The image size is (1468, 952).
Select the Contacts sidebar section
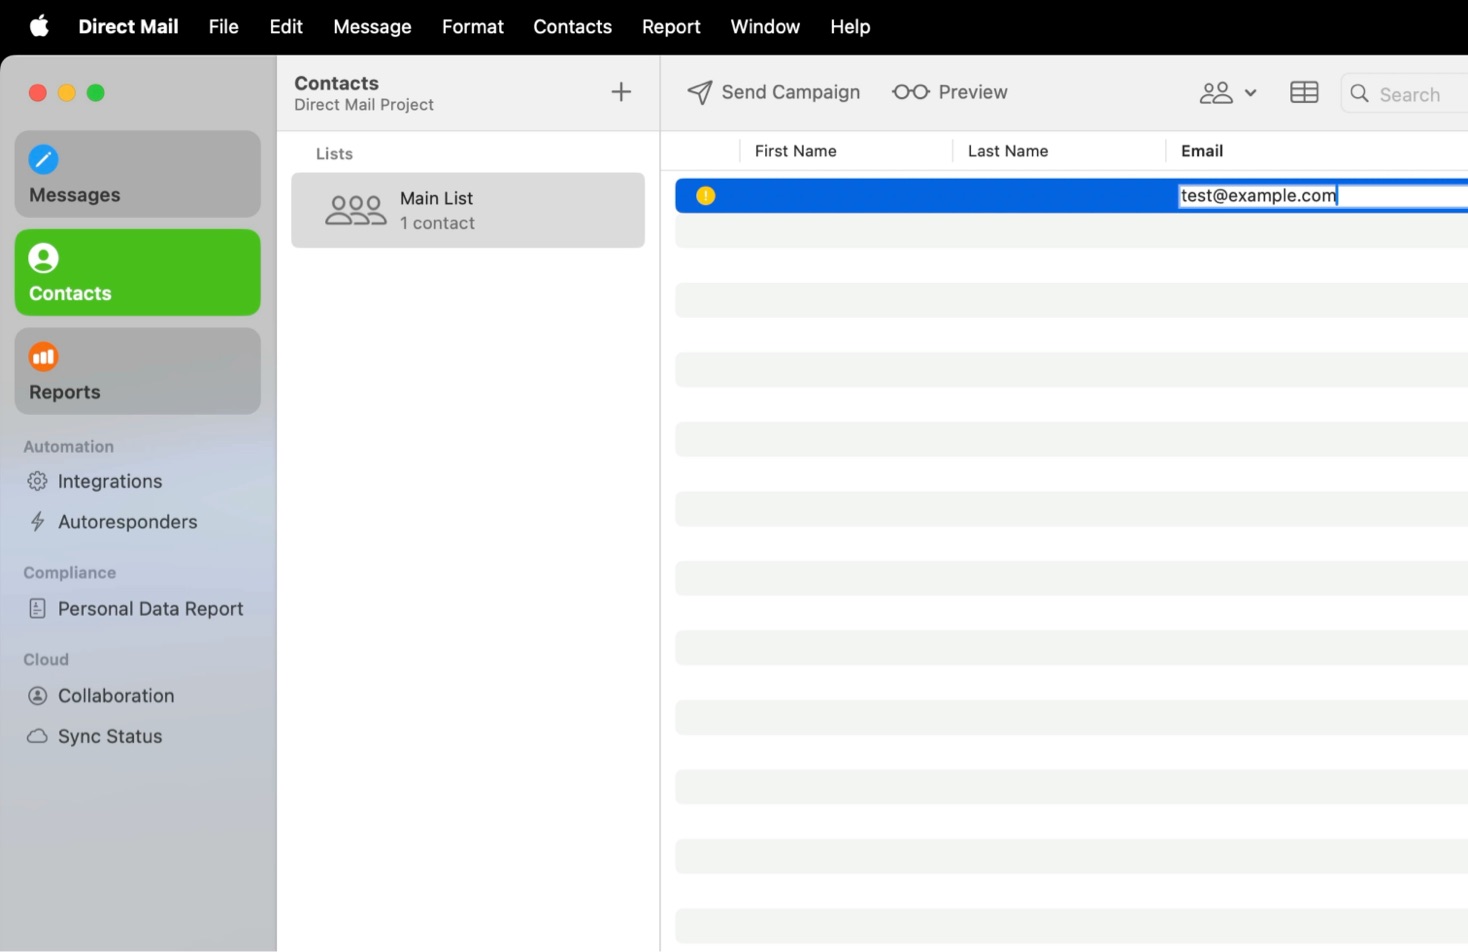pyautogui.click(x=137, y=273)
